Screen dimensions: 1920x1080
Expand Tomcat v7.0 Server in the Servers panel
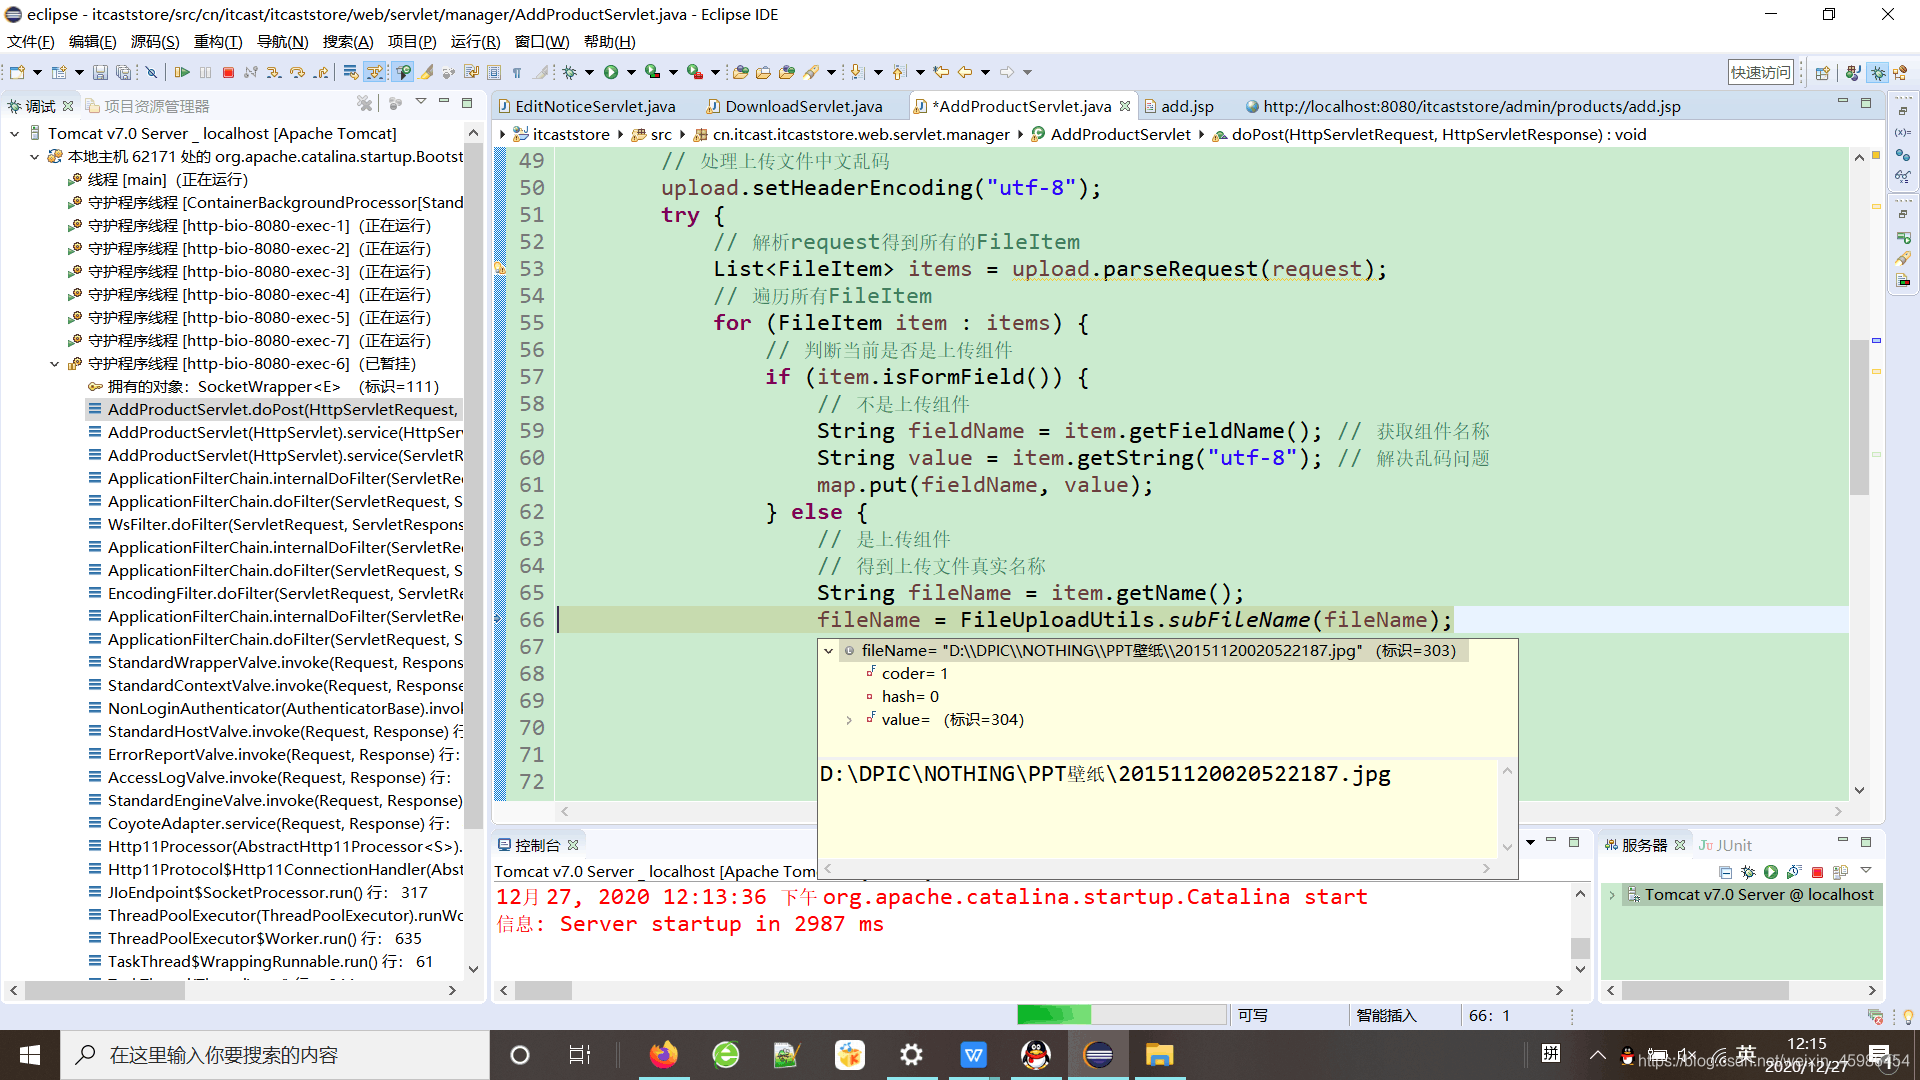coord(1612,894)
